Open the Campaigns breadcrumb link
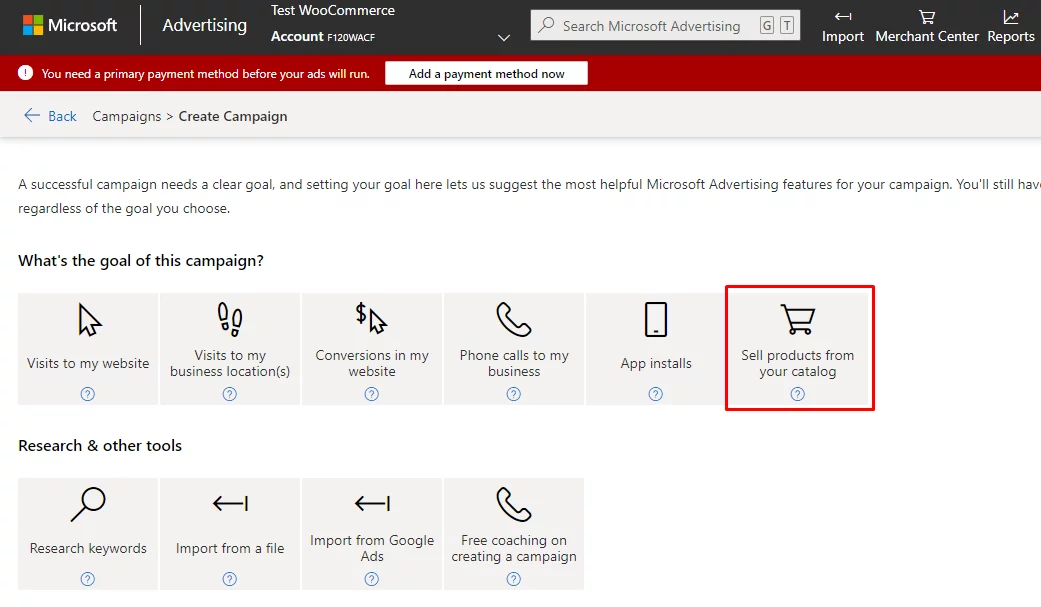The width and height of the screenshot is (1041, 607). click(126, 116)
